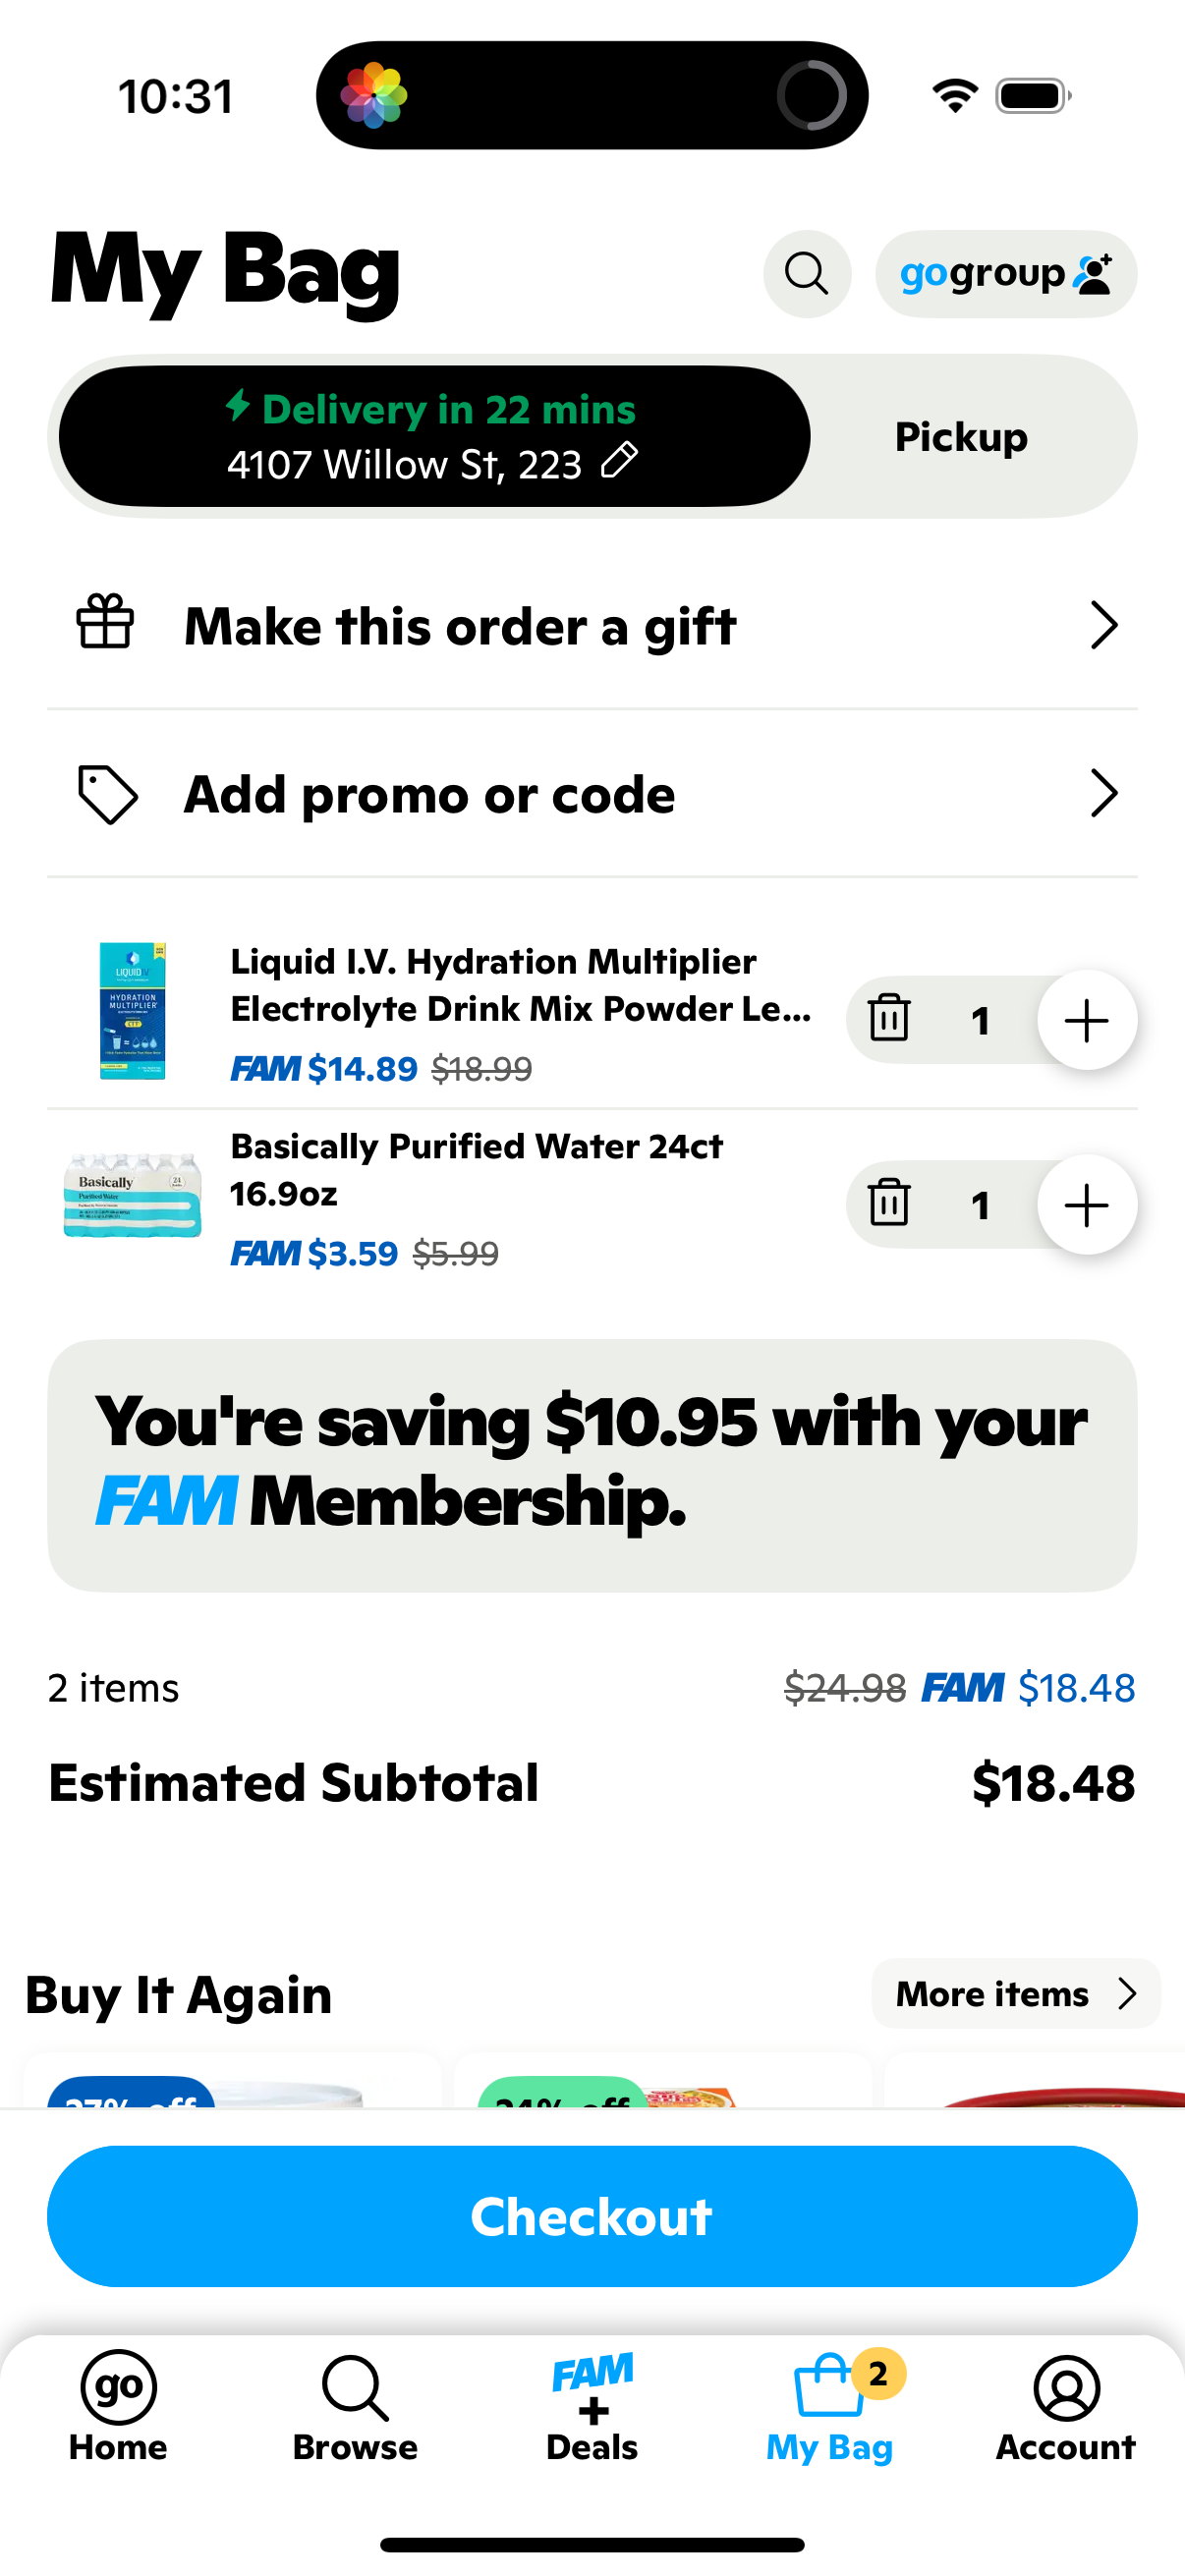Open the Account icon
Viewport: 1185px width, 2576px height.
[1064, 2389]
